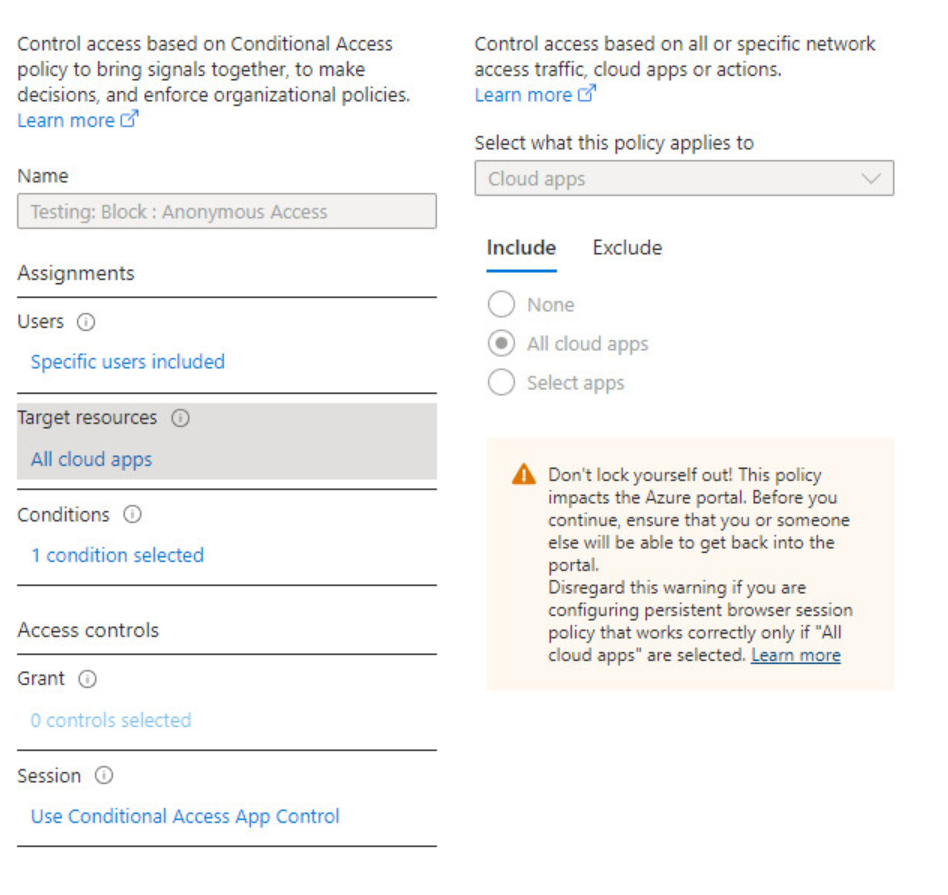Viewport: 948px width, 895px height.
Task: Open Use Conditional Access App Control
Action: [x=185, y=816]
